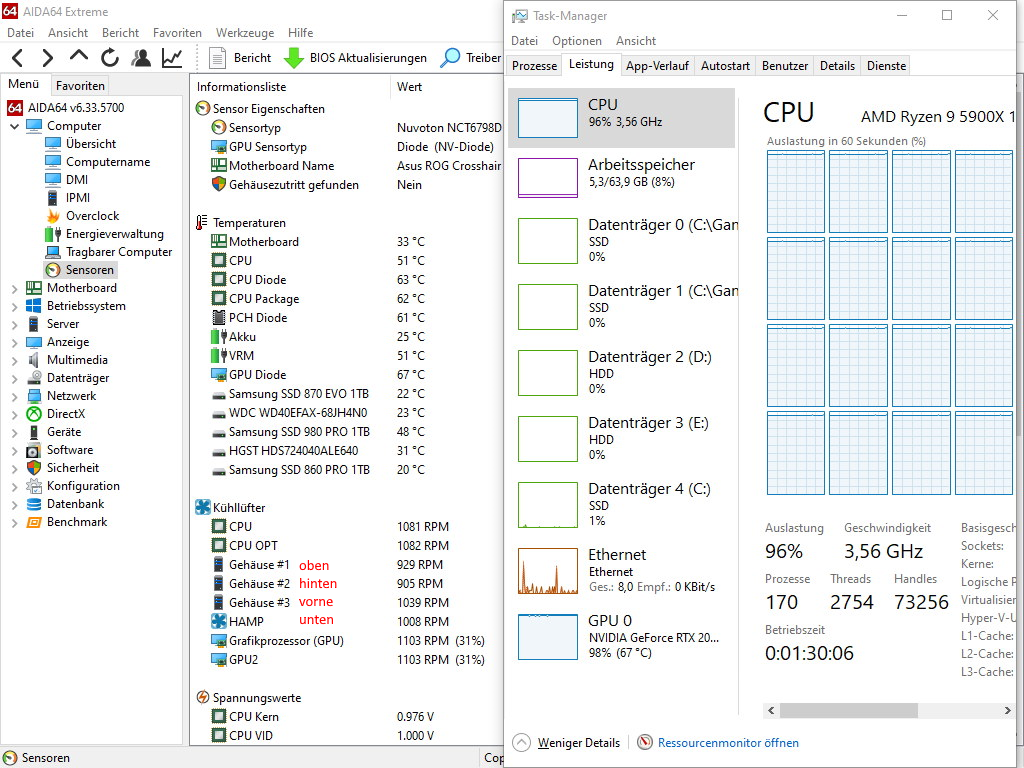Screen dimensions: 1024x768
Task: Click the horizontal scrollbar left arrow in Task-Manager
Action: 771,710
